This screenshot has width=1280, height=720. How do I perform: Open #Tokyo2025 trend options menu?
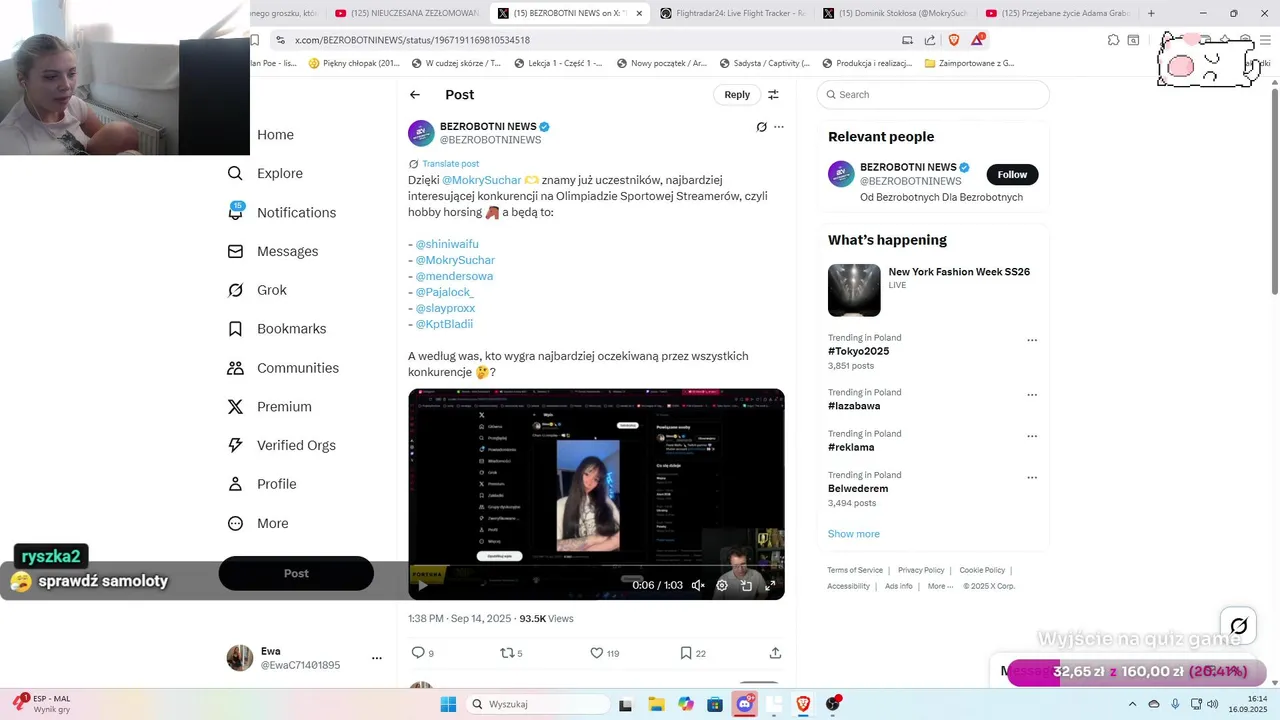pos(1032,340)
